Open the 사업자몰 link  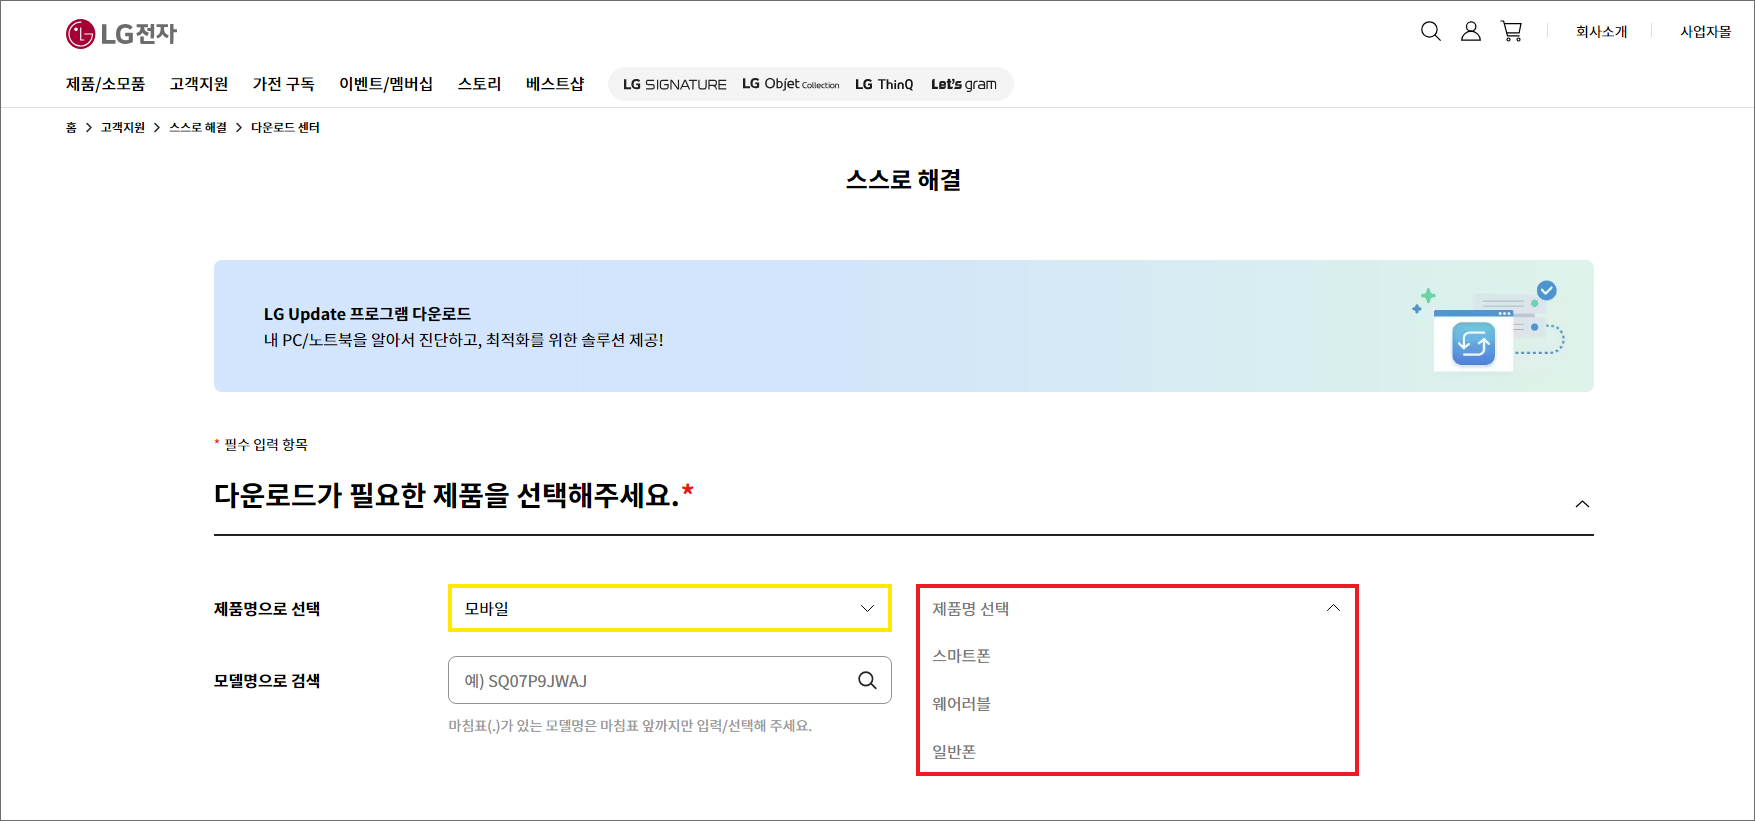point(1706,32)
